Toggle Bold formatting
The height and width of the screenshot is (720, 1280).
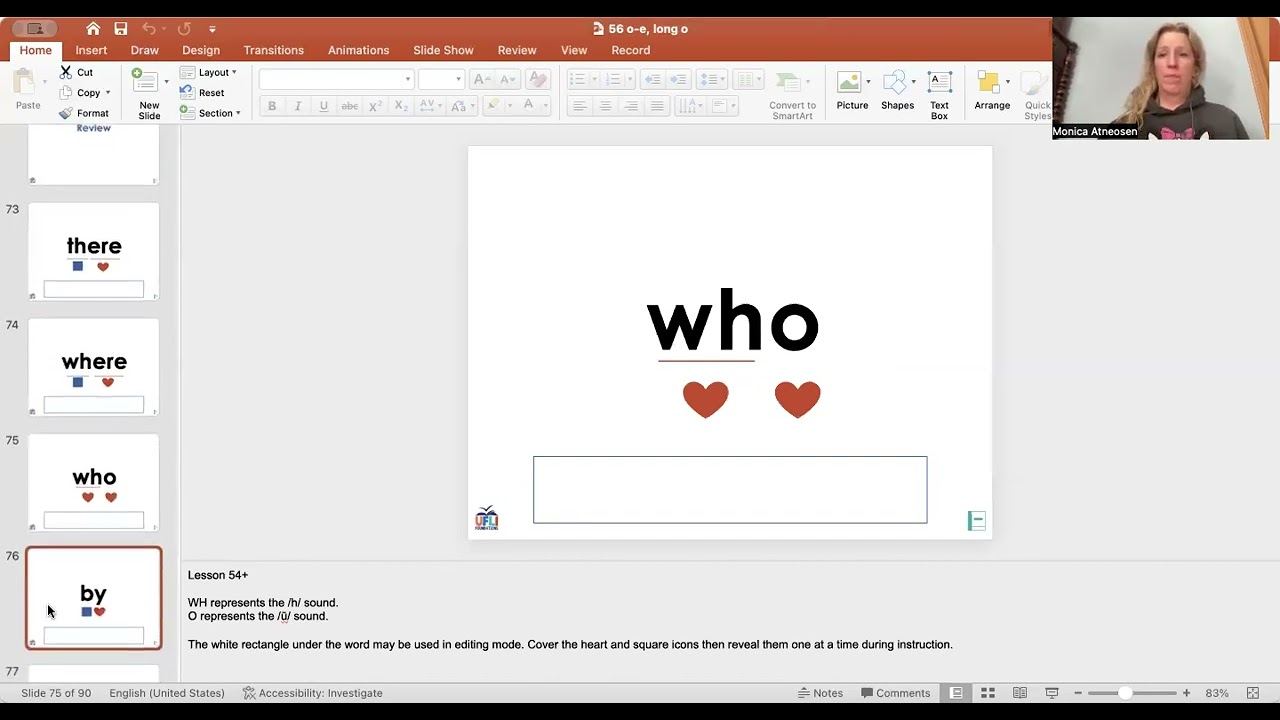tap(272, 106)
